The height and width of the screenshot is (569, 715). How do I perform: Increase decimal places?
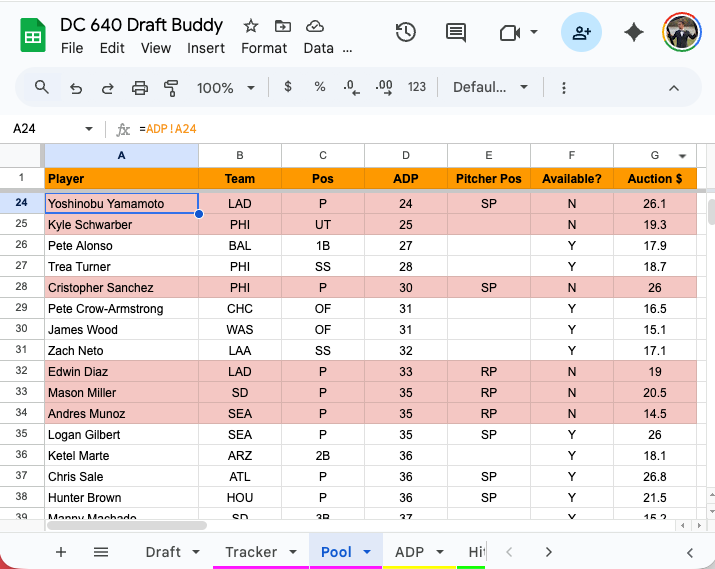[x=384, y=87]
